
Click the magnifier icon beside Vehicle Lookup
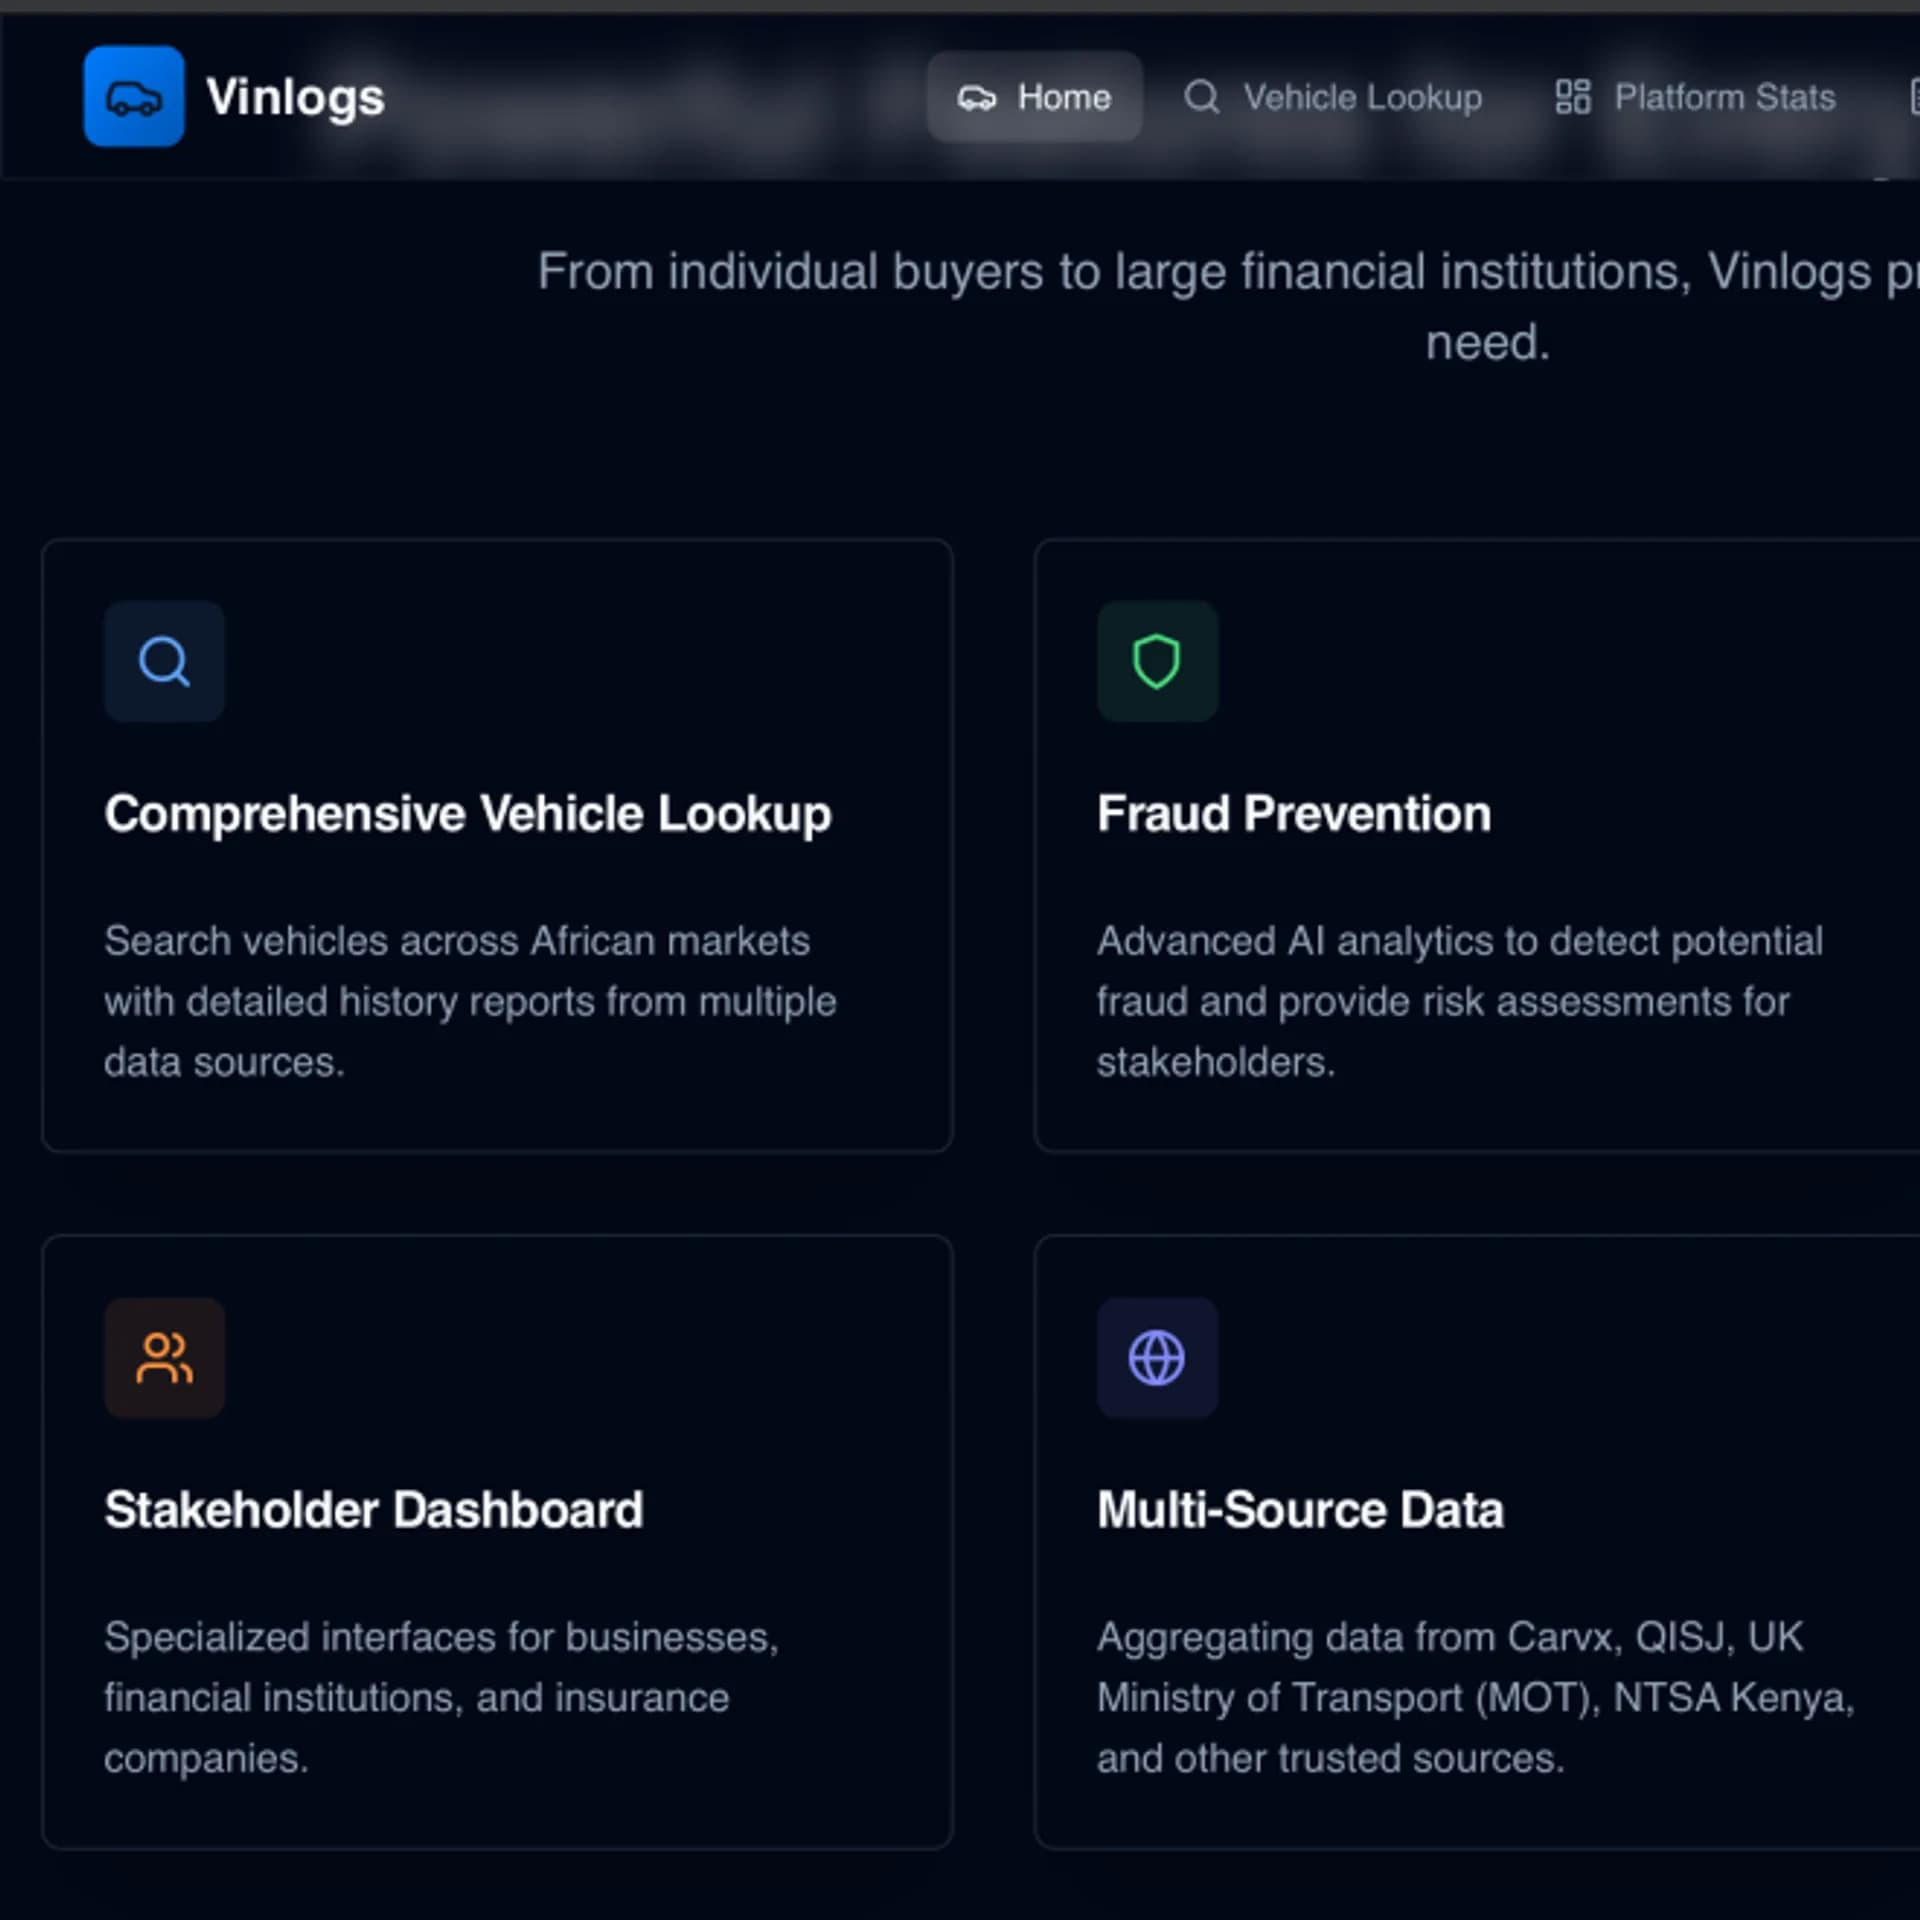point(1201,98)
